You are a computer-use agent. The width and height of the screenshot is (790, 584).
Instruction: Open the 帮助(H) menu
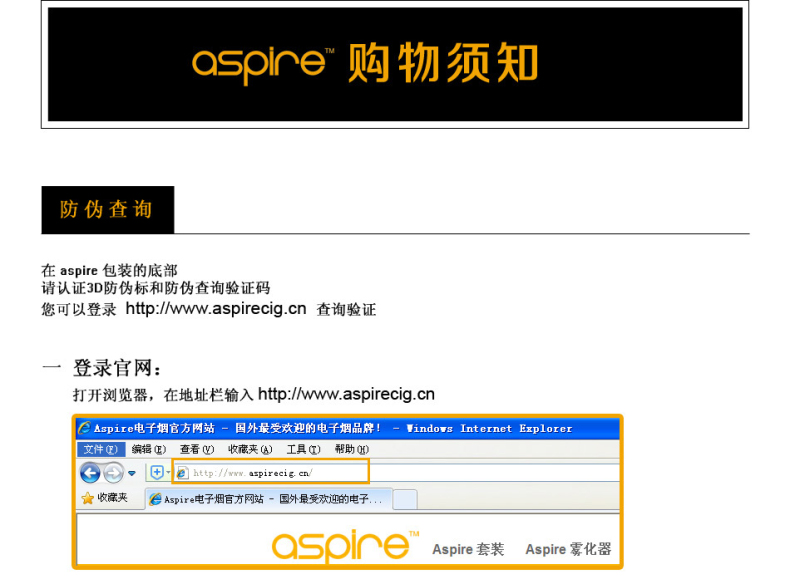point(352,449)
